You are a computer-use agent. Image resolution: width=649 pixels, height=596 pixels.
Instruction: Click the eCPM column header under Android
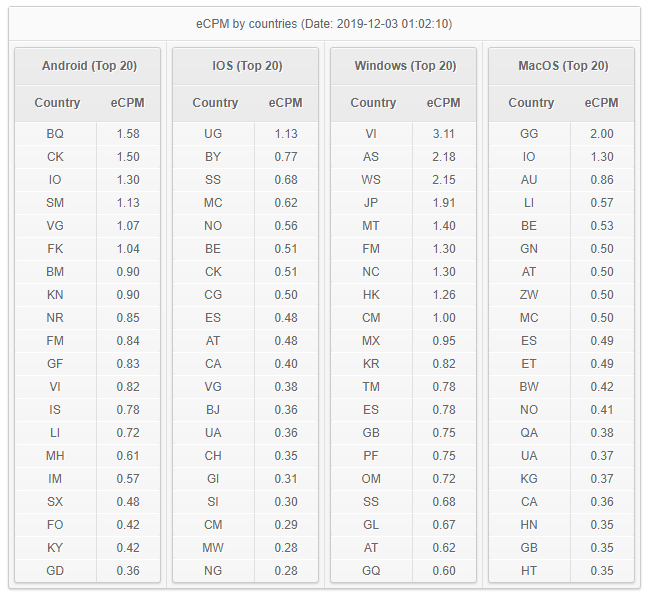[x=128, y=103]
